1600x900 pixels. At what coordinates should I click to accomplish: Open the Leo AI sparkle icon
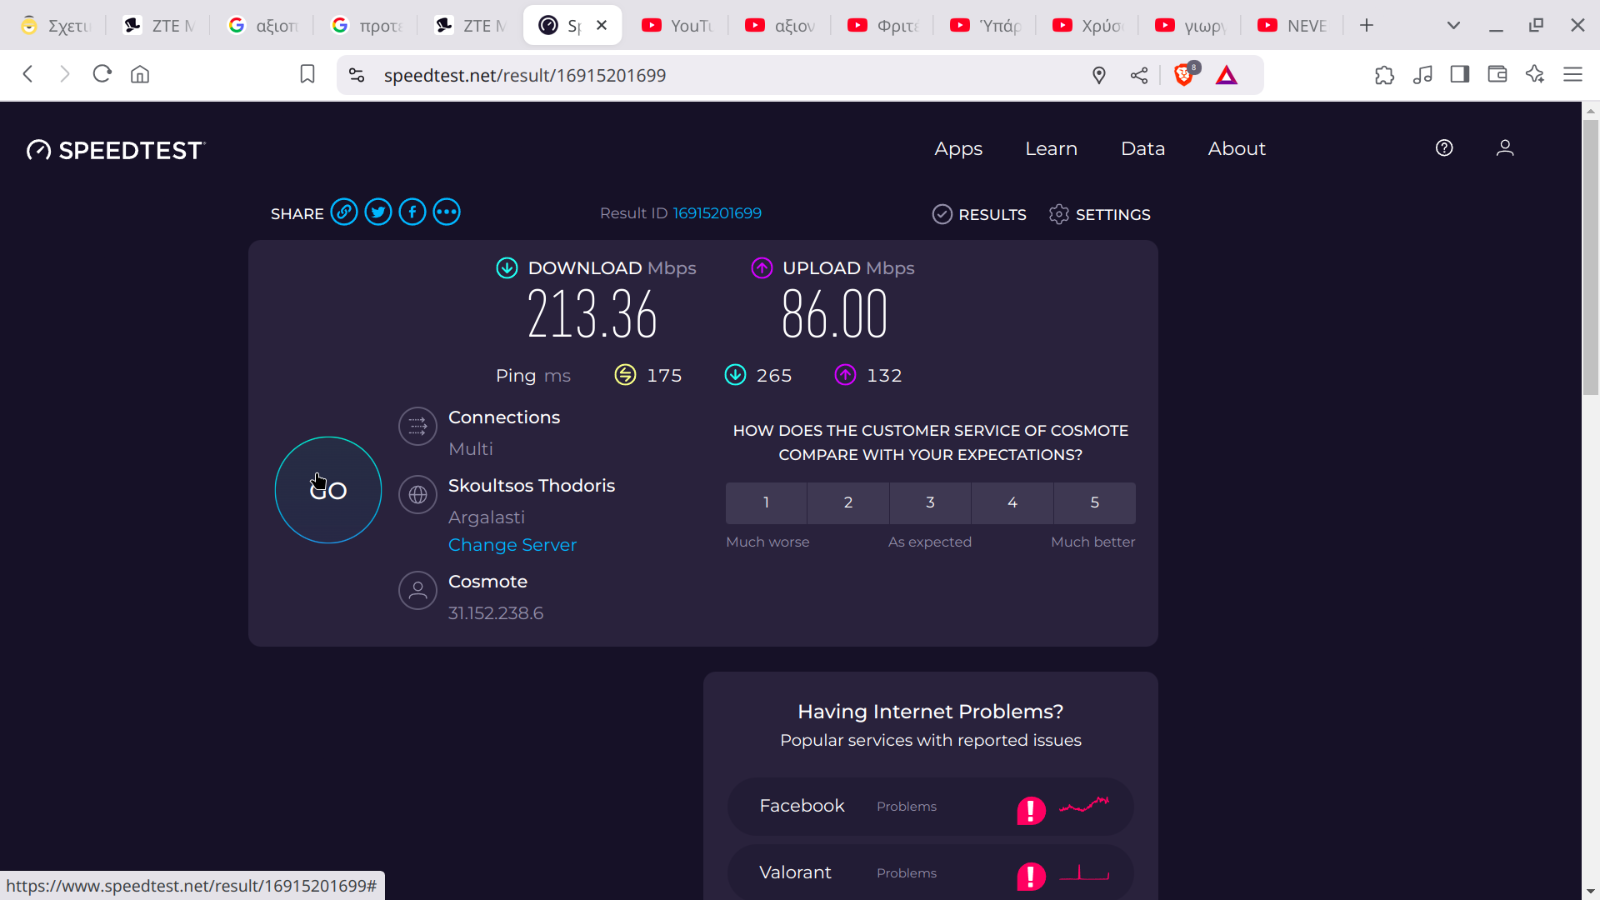point(1535,74)
